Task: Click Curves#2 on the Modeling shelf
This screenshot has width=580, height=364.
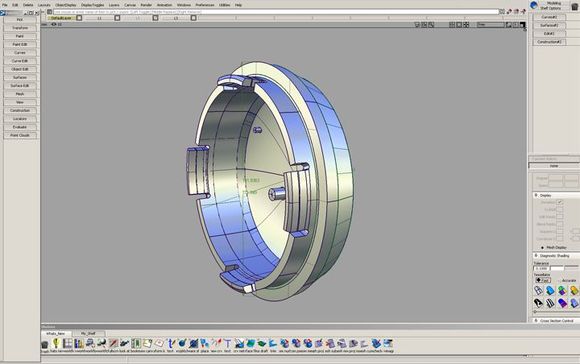Action: (x=549, y=17)
